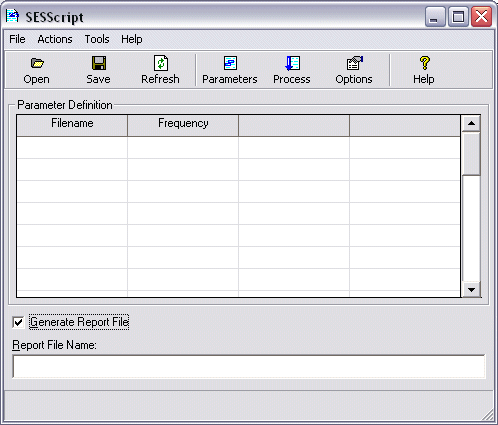Open the Help menu in menu bar
The width and height of the screenshot is (498, 425).
[131, 39]
